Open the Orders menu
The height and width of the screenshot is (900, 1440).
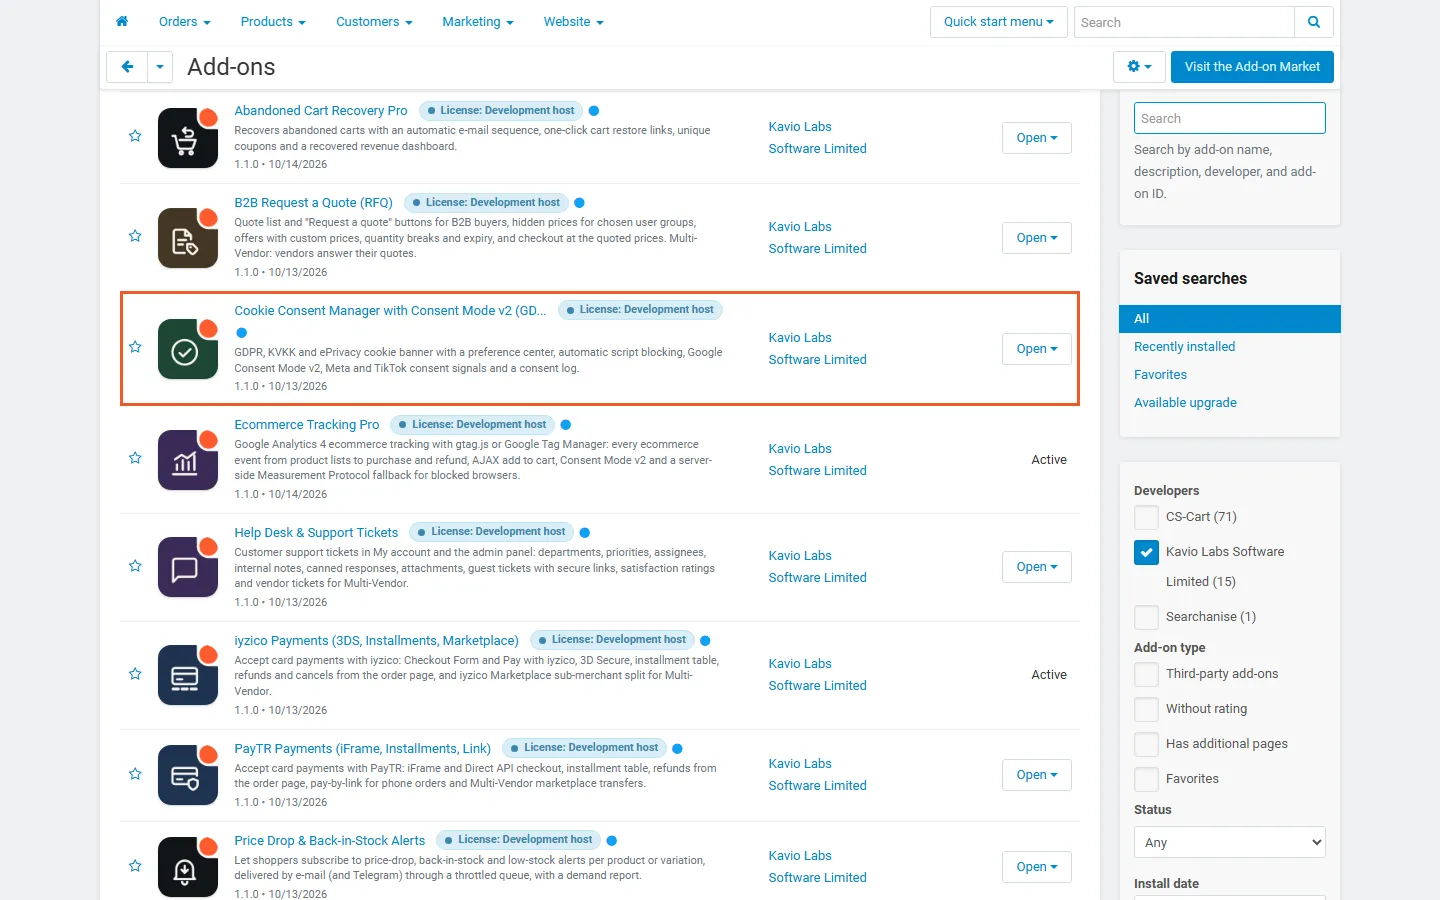(x=184, y=22)
